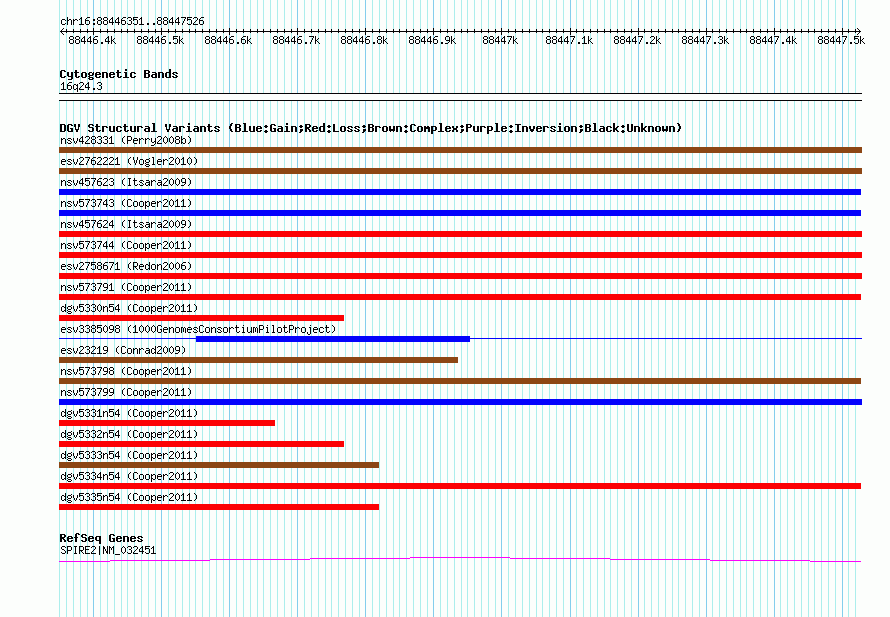Click the magenta SPIRE2 gene line
890x617 pixels.
tap(460, 560)
